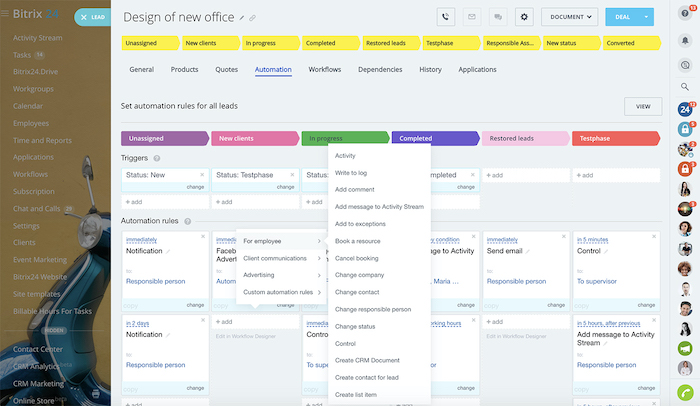
Task: Select the yellow Converted status stage
Action: pyautogui.click(x=631, y=43)
